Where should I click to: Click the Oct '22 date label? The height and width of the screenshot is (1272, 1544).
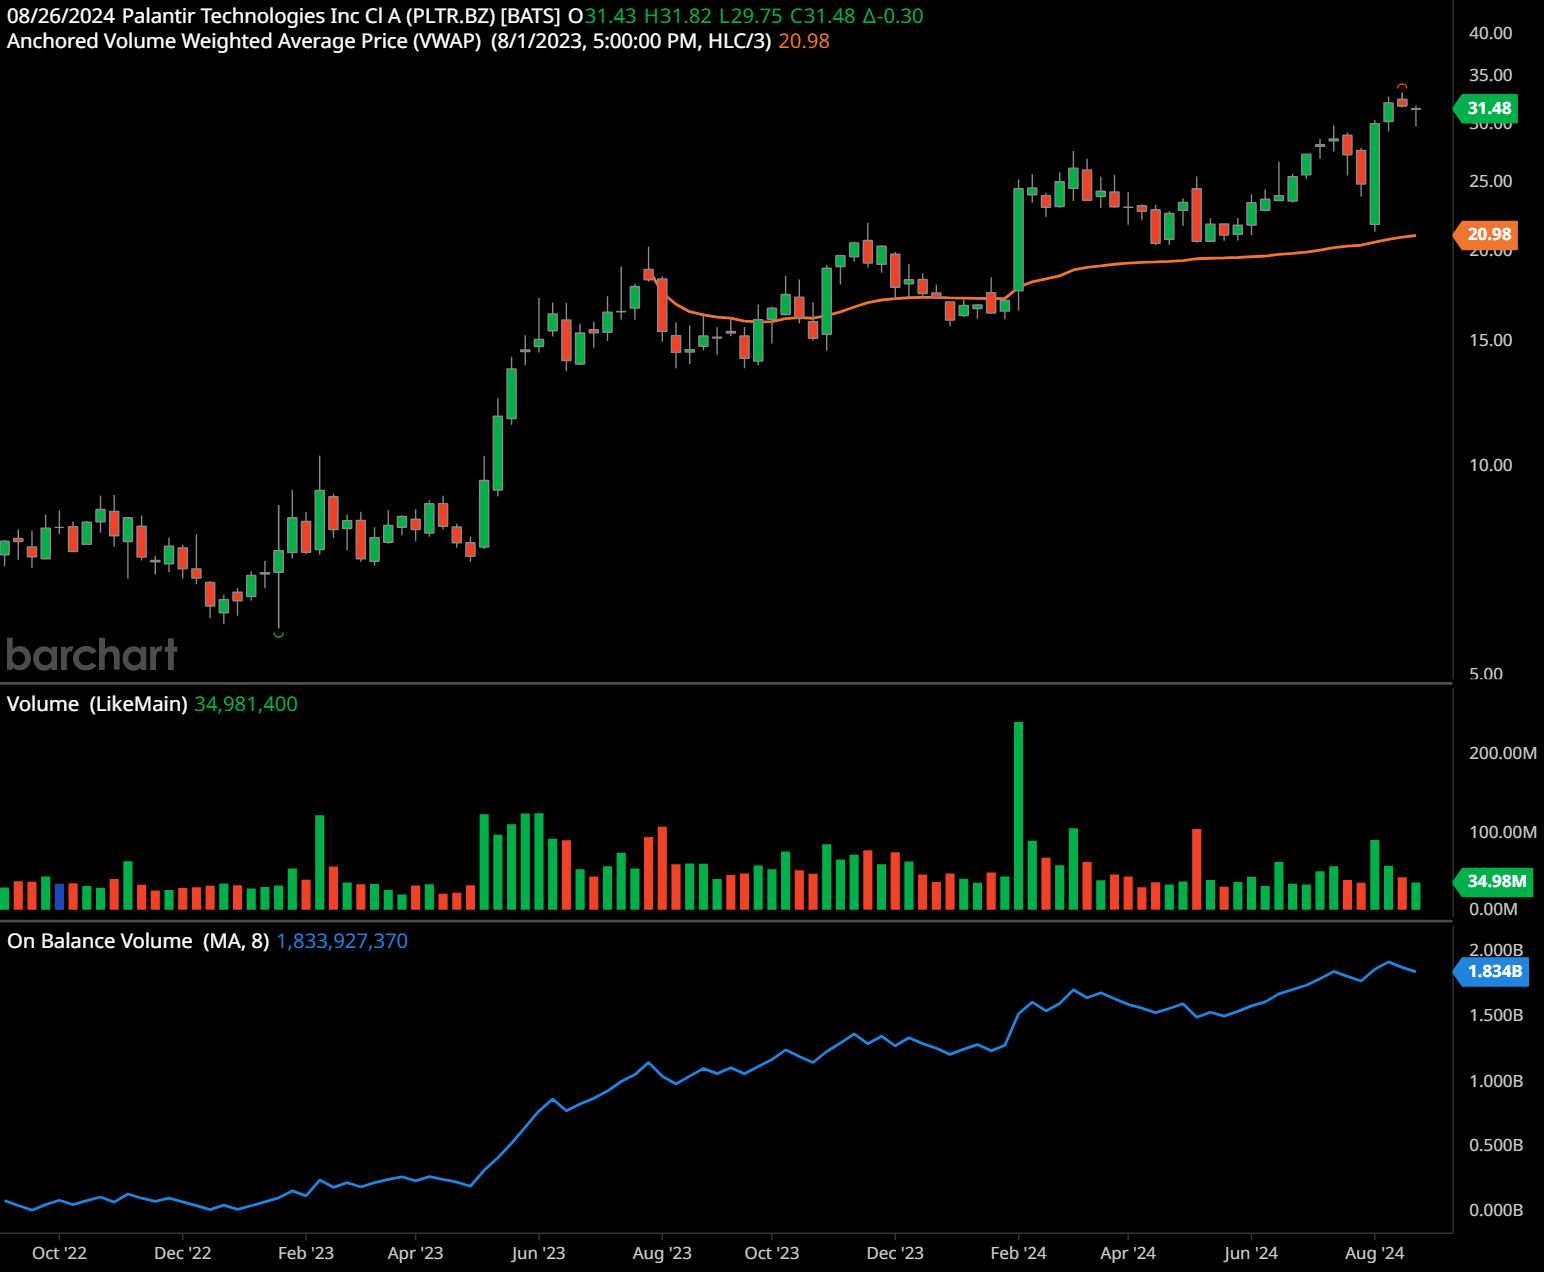59,1253
